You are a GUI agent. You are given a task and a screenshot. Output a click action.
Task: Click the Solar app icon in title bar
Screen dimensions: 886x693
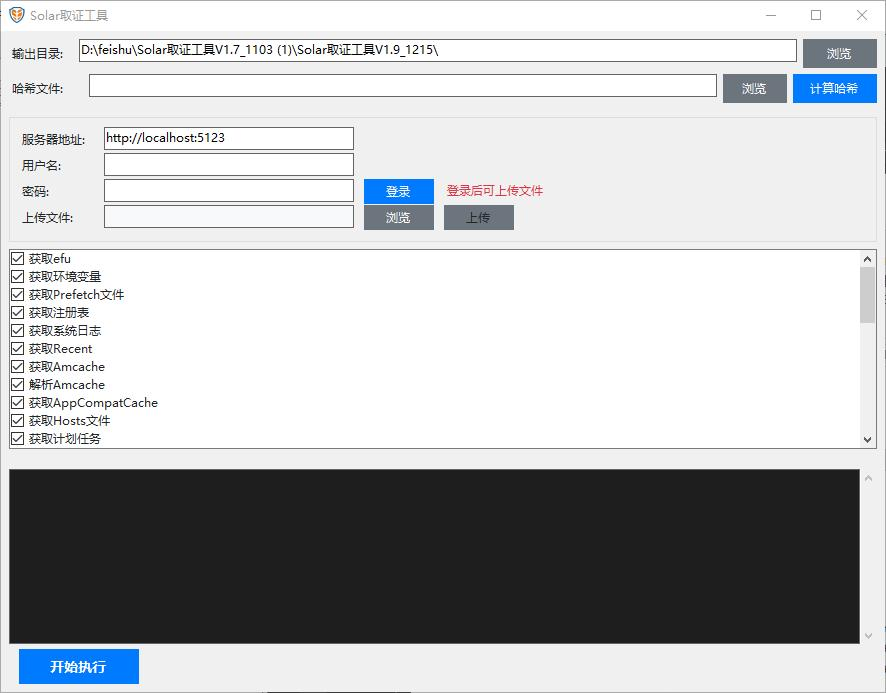coord(17,15)
